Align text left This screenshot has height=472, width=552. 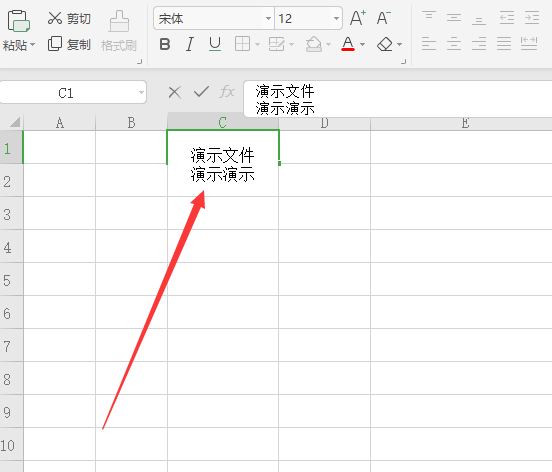point(429,44)
